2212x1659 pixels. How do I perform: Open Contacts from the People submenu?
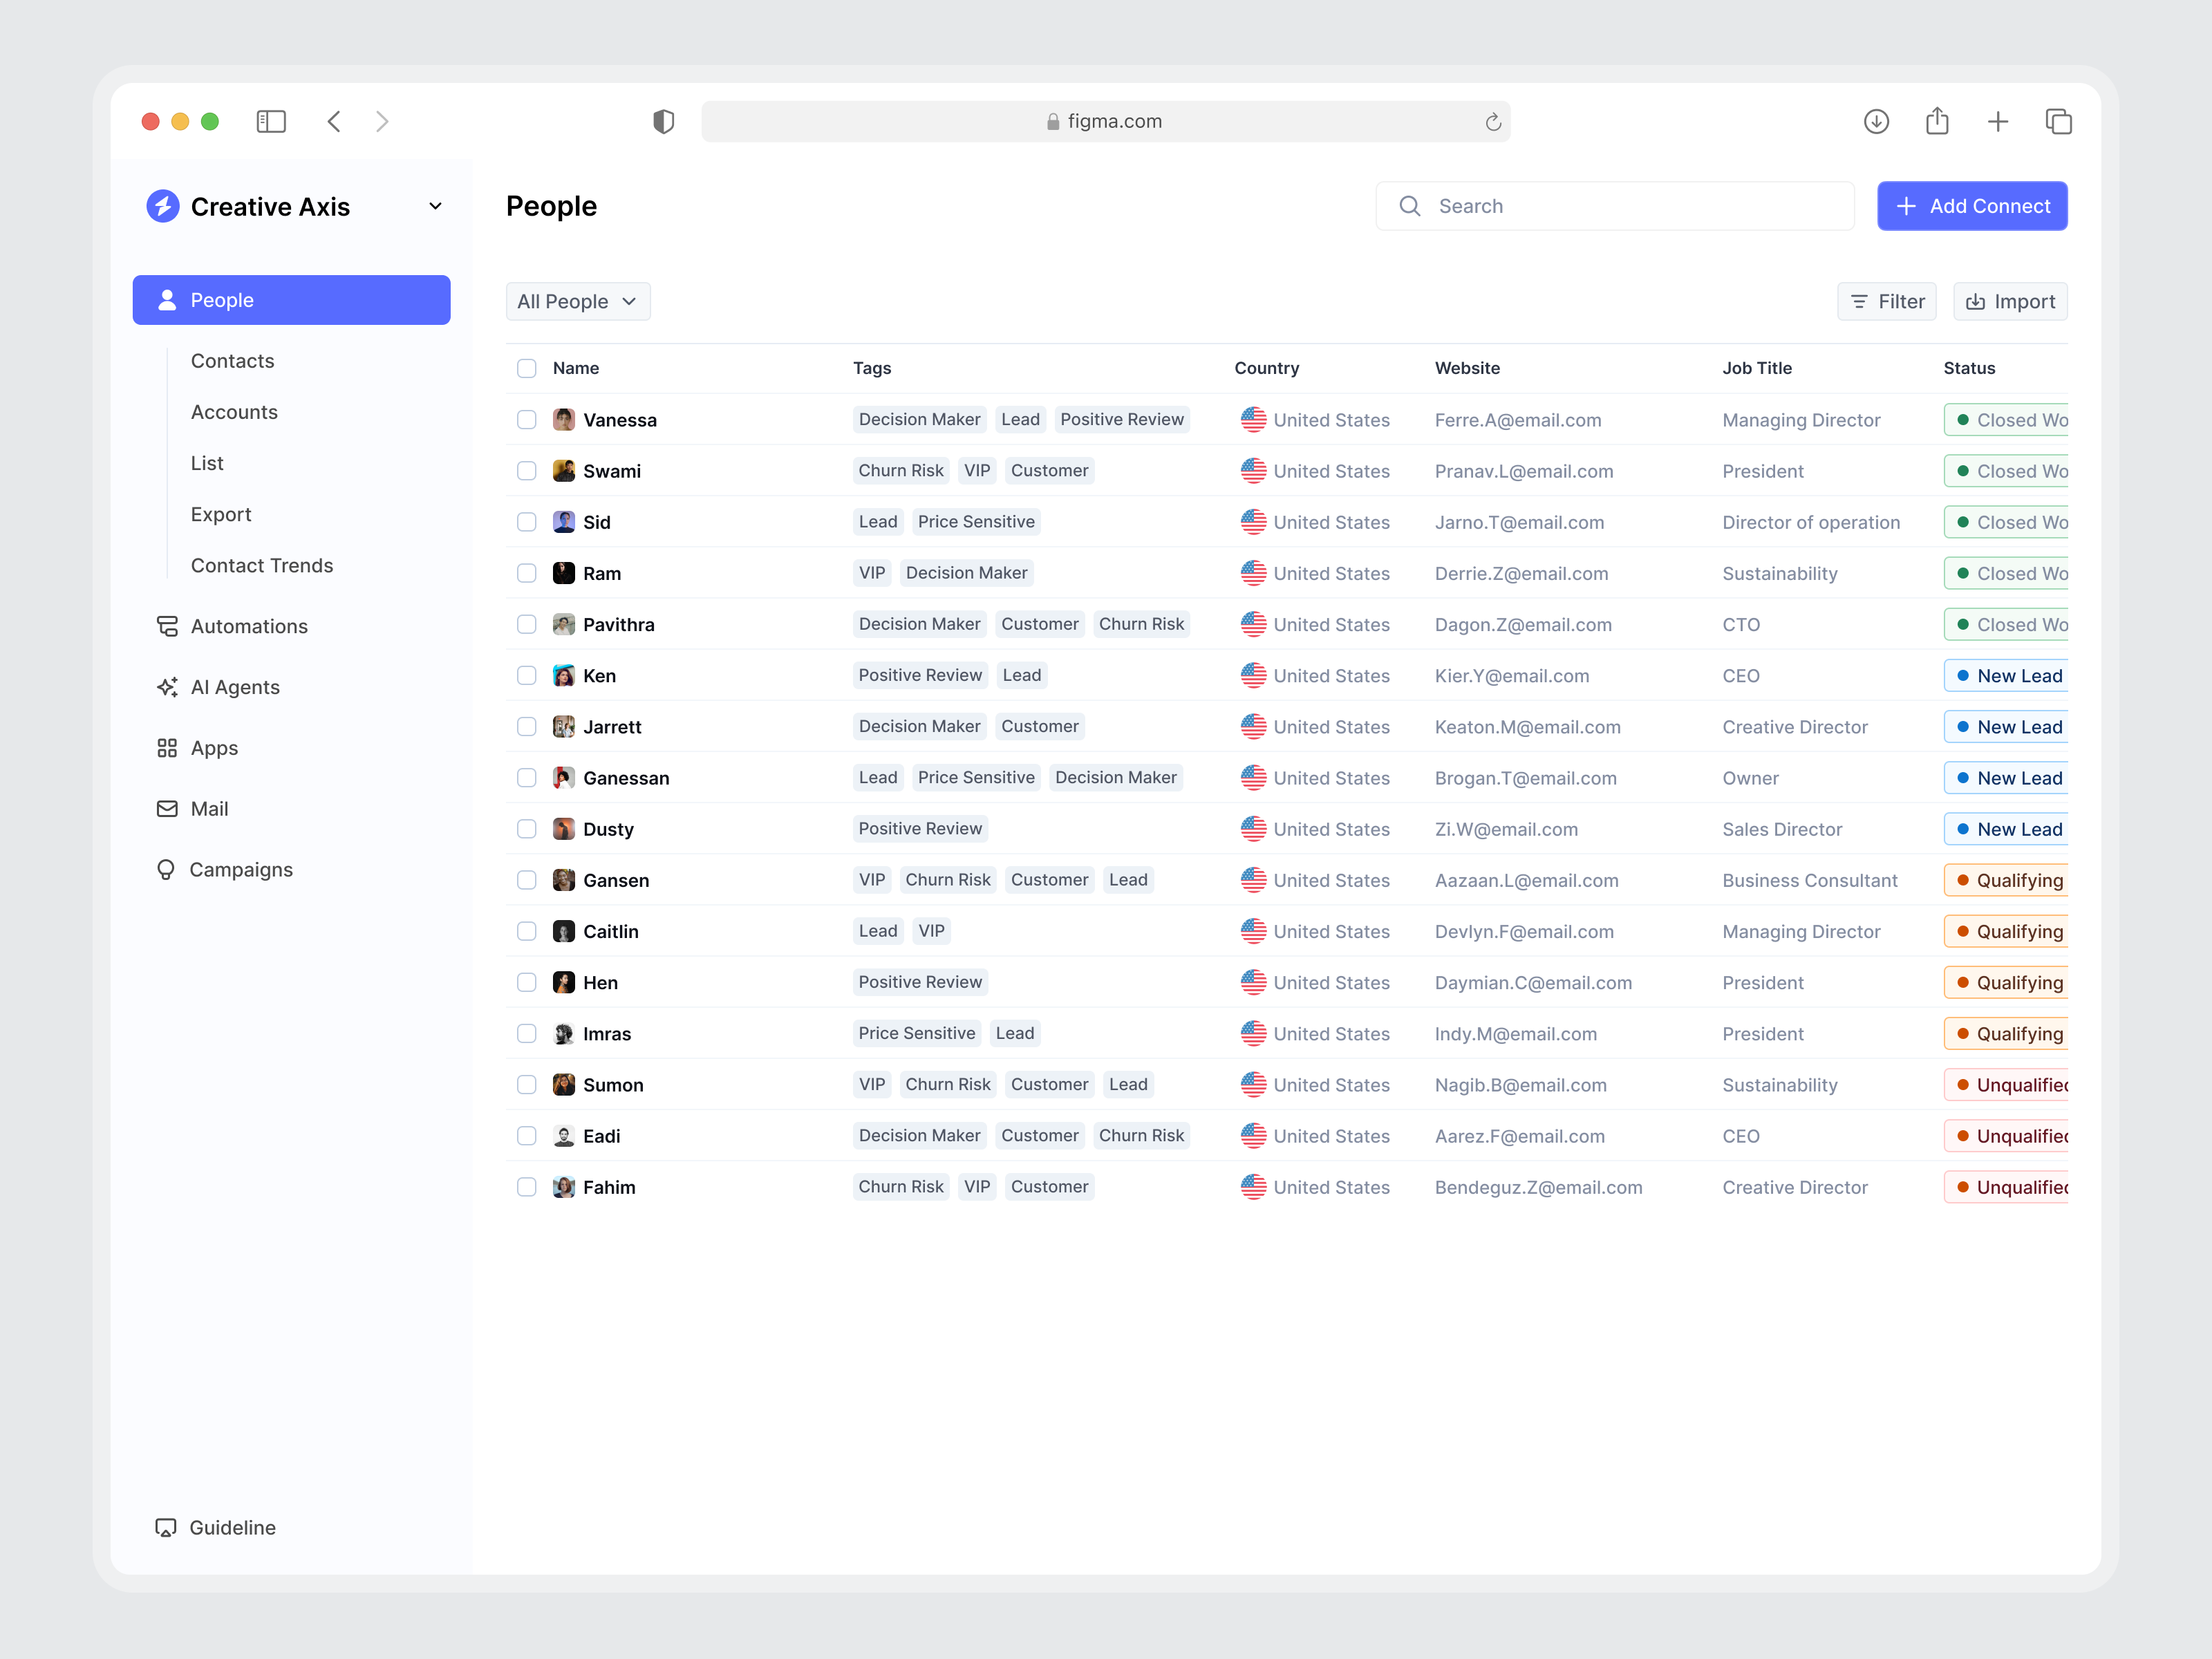pyautogui.click(x=232, y=361)
